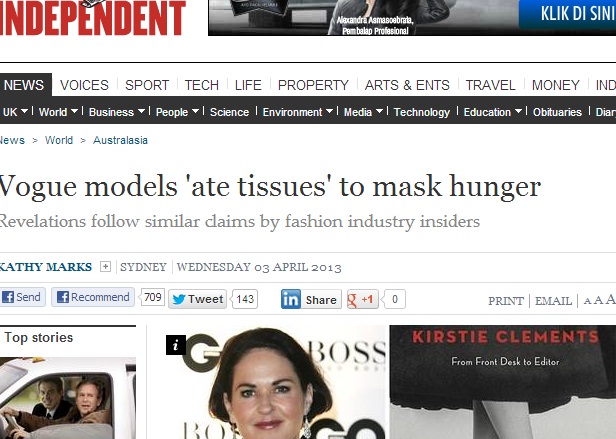The image size is (616, 439).
Task: Click the Kirstie Clements book cover image
Action: (x=503, y=382)
